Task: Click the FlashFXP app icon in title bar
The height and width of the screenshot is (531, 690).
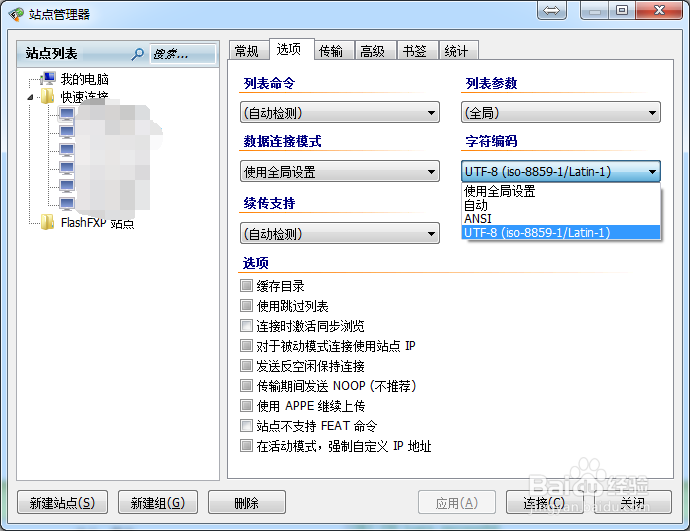Action: point(16,15)
